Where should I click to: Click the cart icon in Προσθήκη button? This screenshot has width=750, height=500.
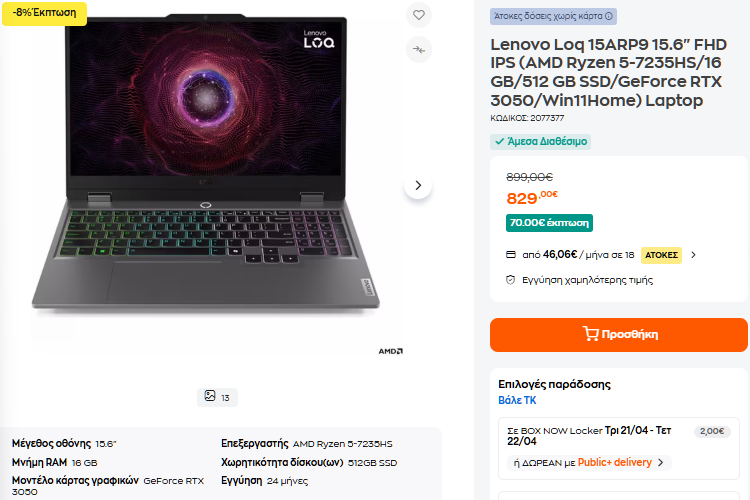point(590,334)
